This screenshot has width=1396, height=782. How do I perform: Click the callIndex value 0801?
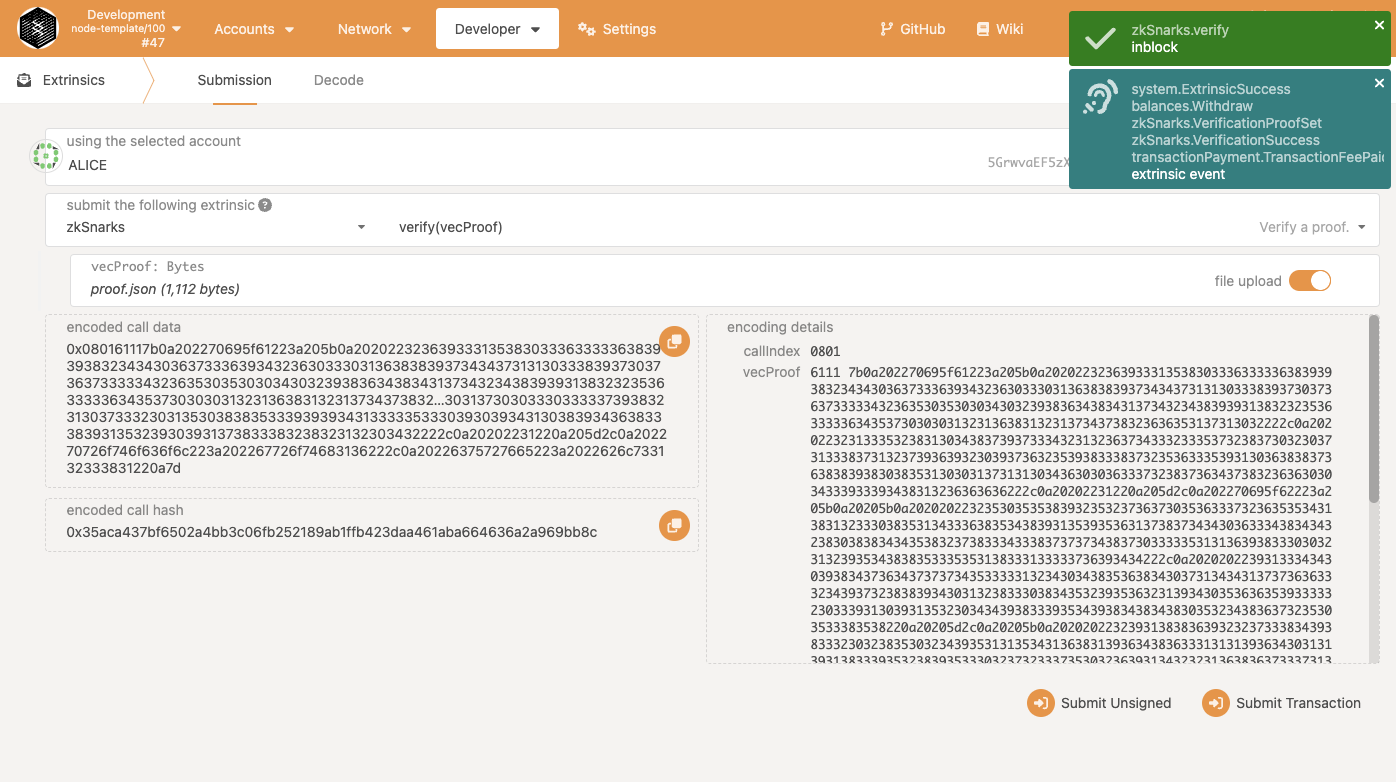(x=825, y=352)
